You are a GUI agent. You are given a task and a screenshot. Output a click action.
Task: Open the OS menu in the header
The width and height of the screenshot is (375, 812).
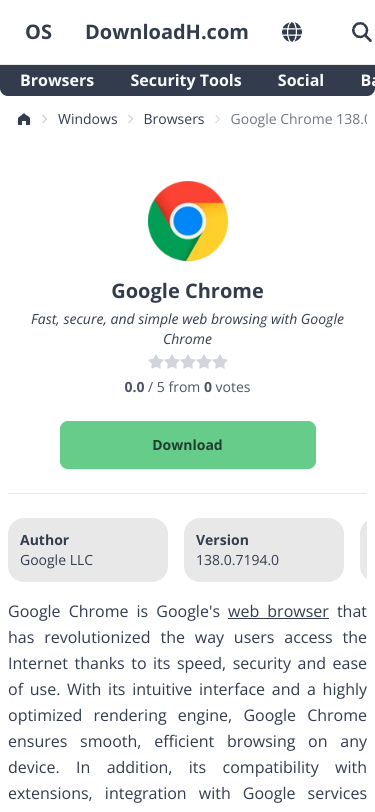(39, 32)
